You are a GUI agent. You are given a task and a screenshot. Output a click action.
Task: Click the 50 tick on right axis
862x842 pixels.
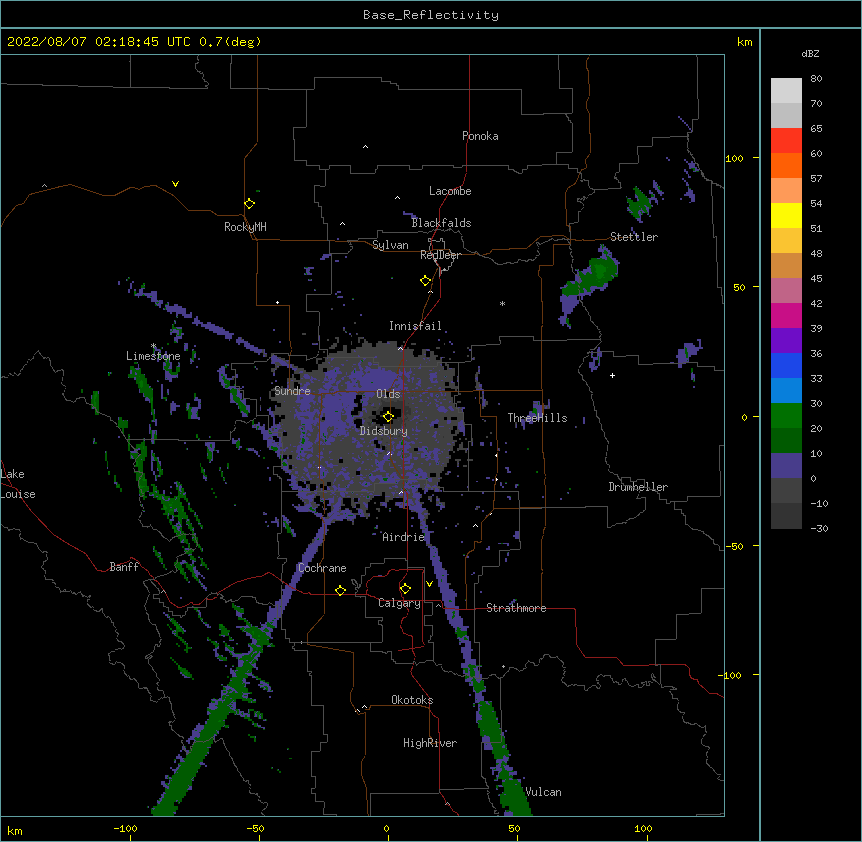739,287
